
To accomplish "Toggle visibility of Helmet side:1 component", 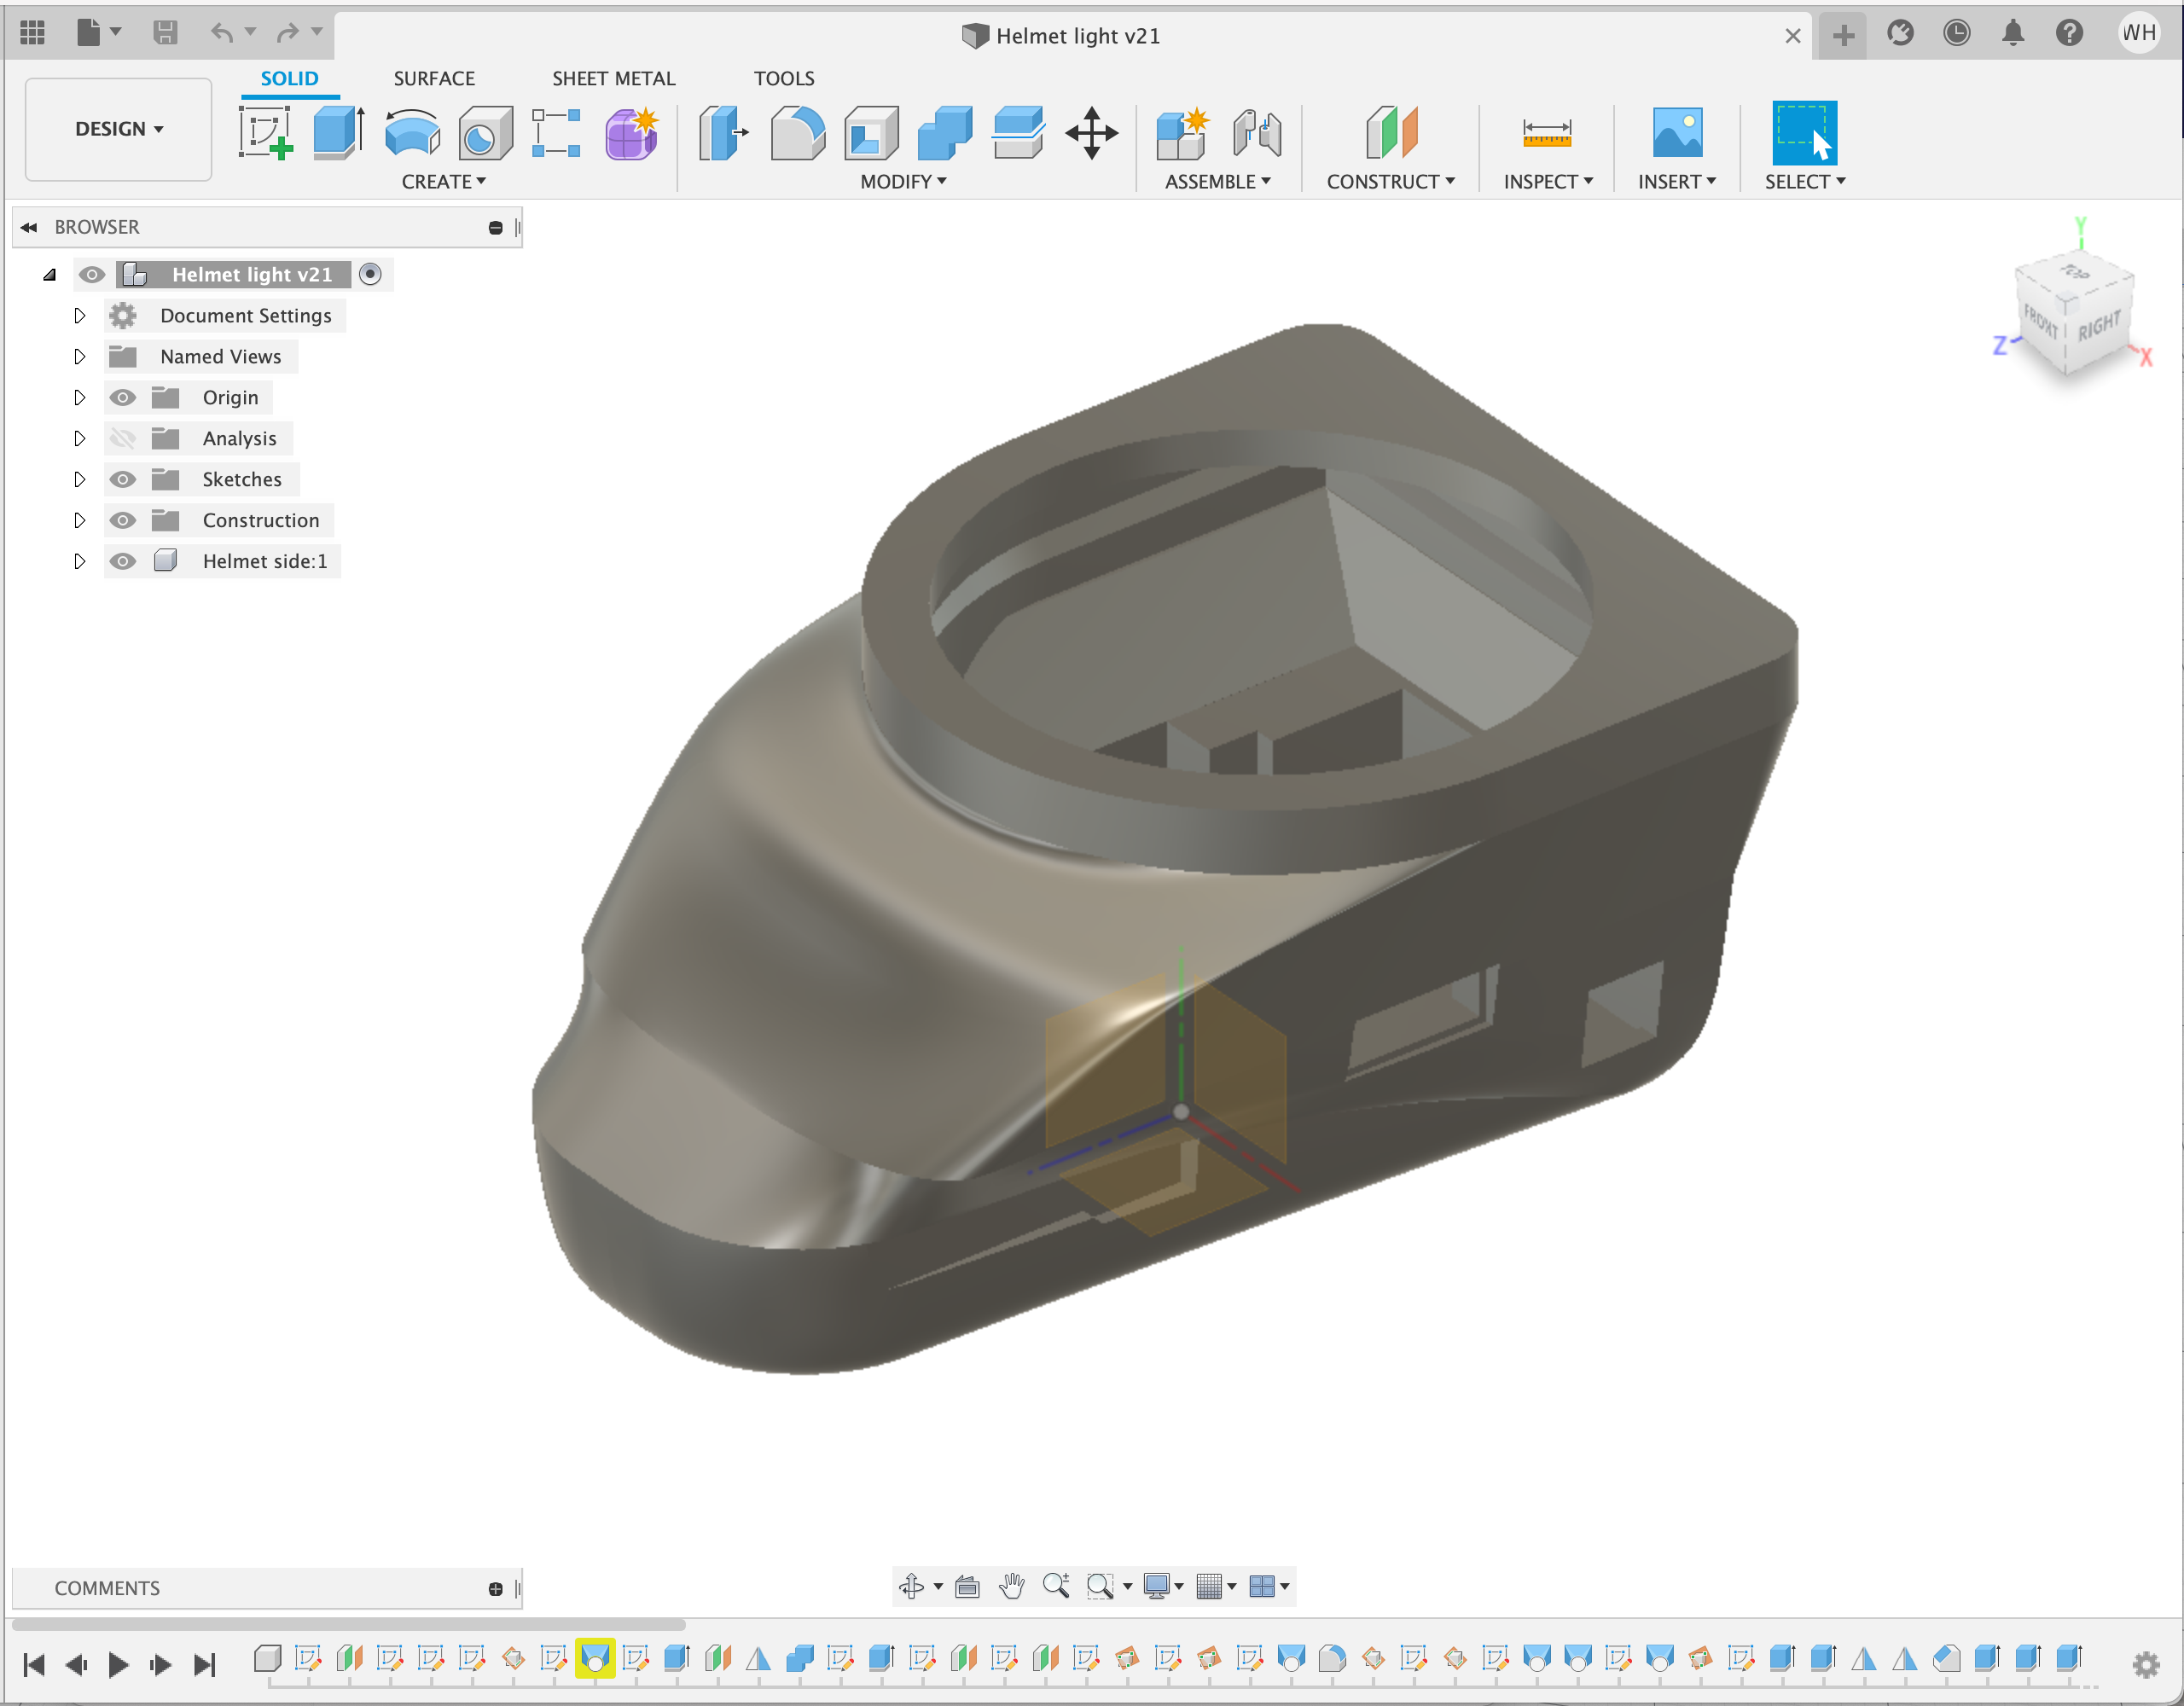I will click(120, 560).
